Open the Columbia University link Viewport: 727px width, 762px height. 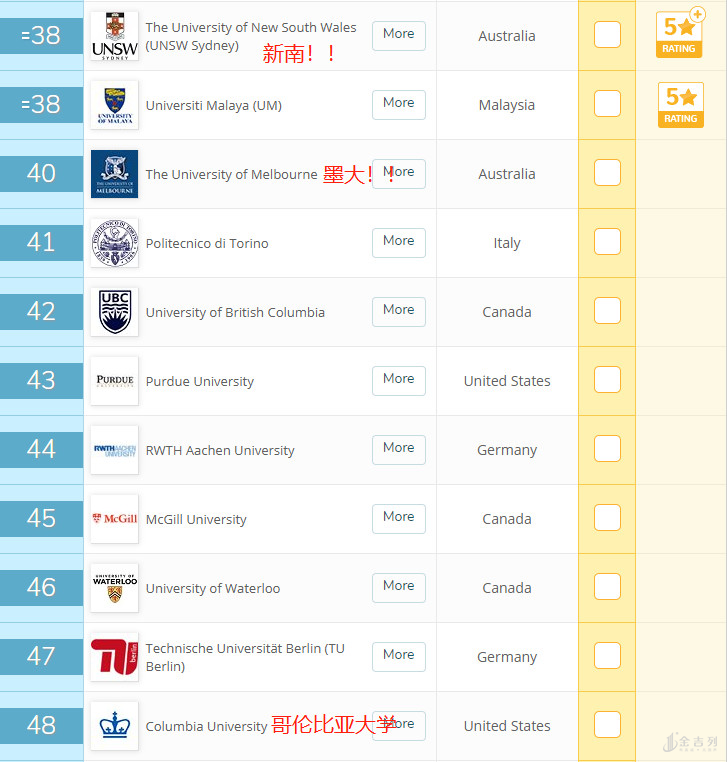click(x=207, y=727)
